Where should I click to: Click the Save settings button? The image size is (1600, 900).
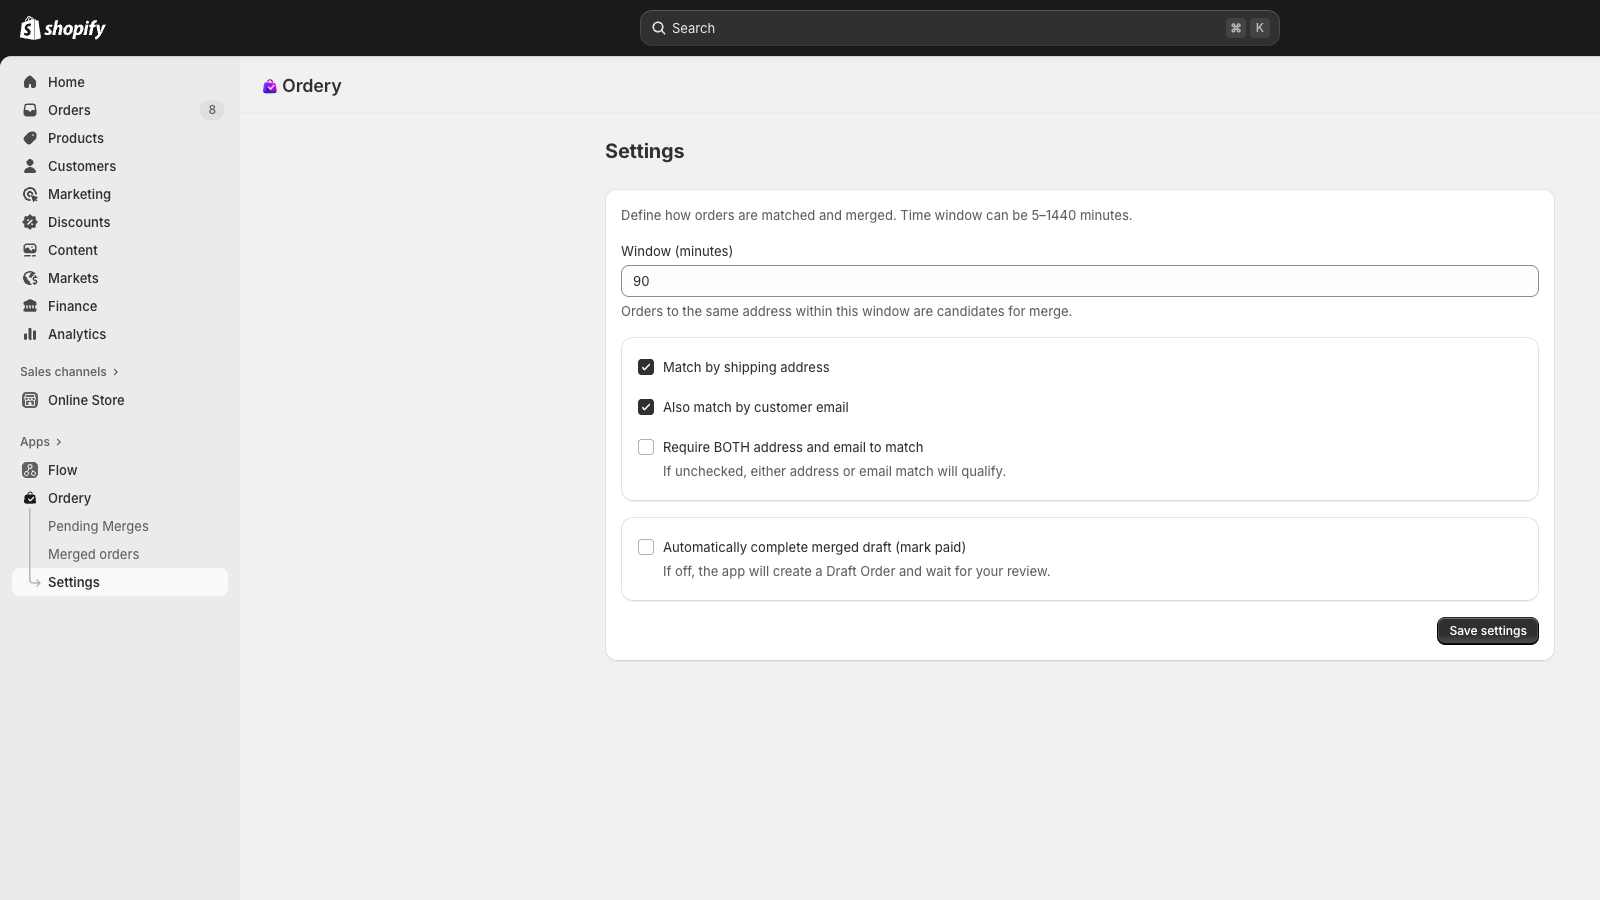point(1488,631)
